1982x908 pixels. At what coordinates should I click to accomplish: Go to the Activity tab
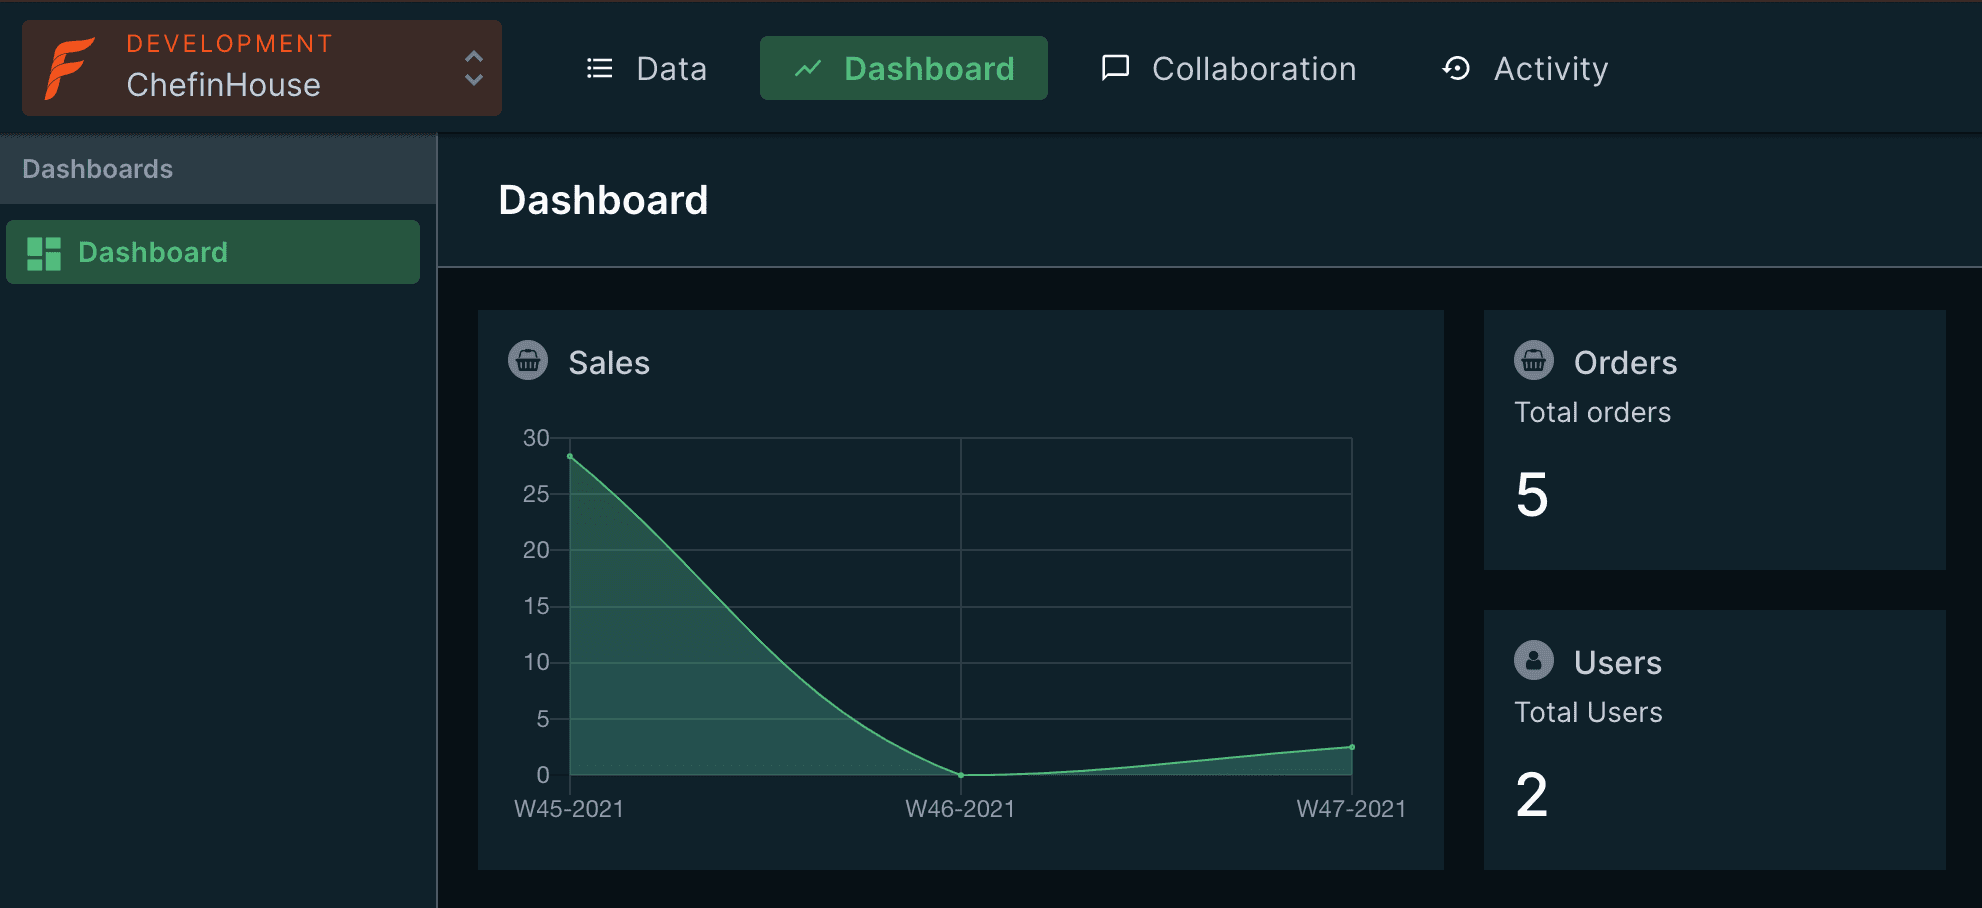click(1550, 68)
